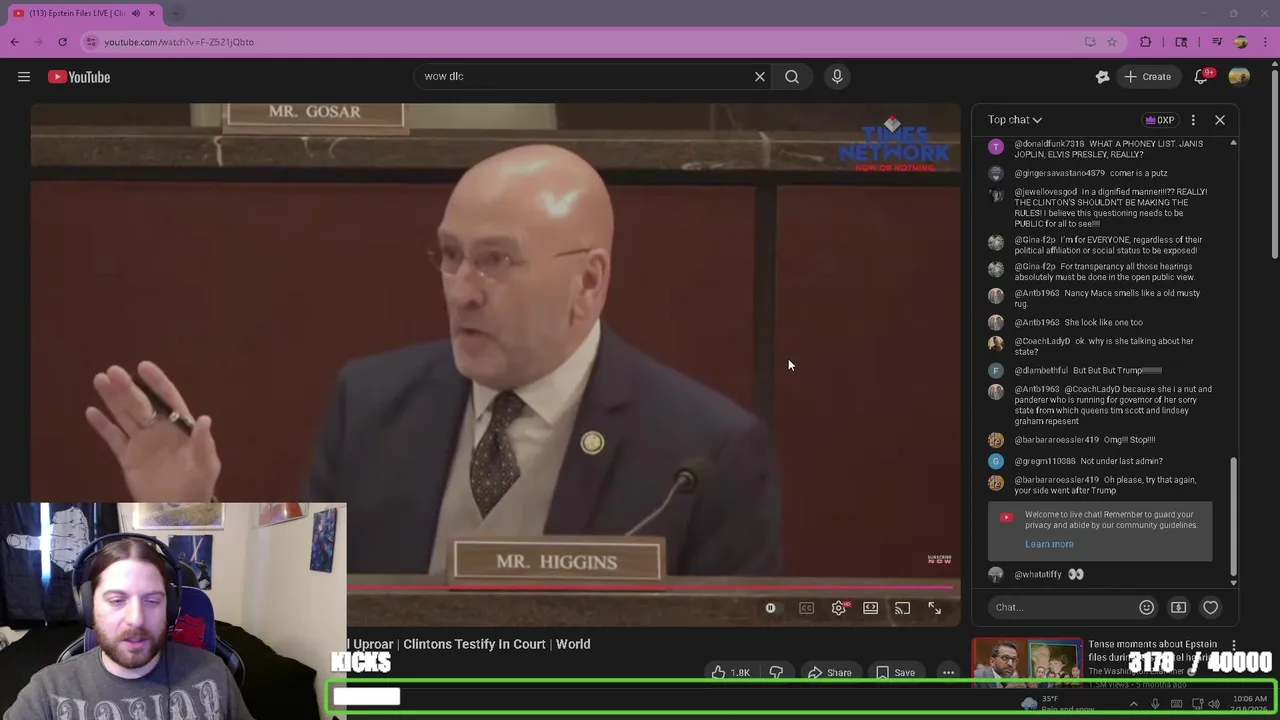Click the Subscribe Now video overlay
Image resolution: width=1280 pixels, height=720 pixels.
(939, 559)
